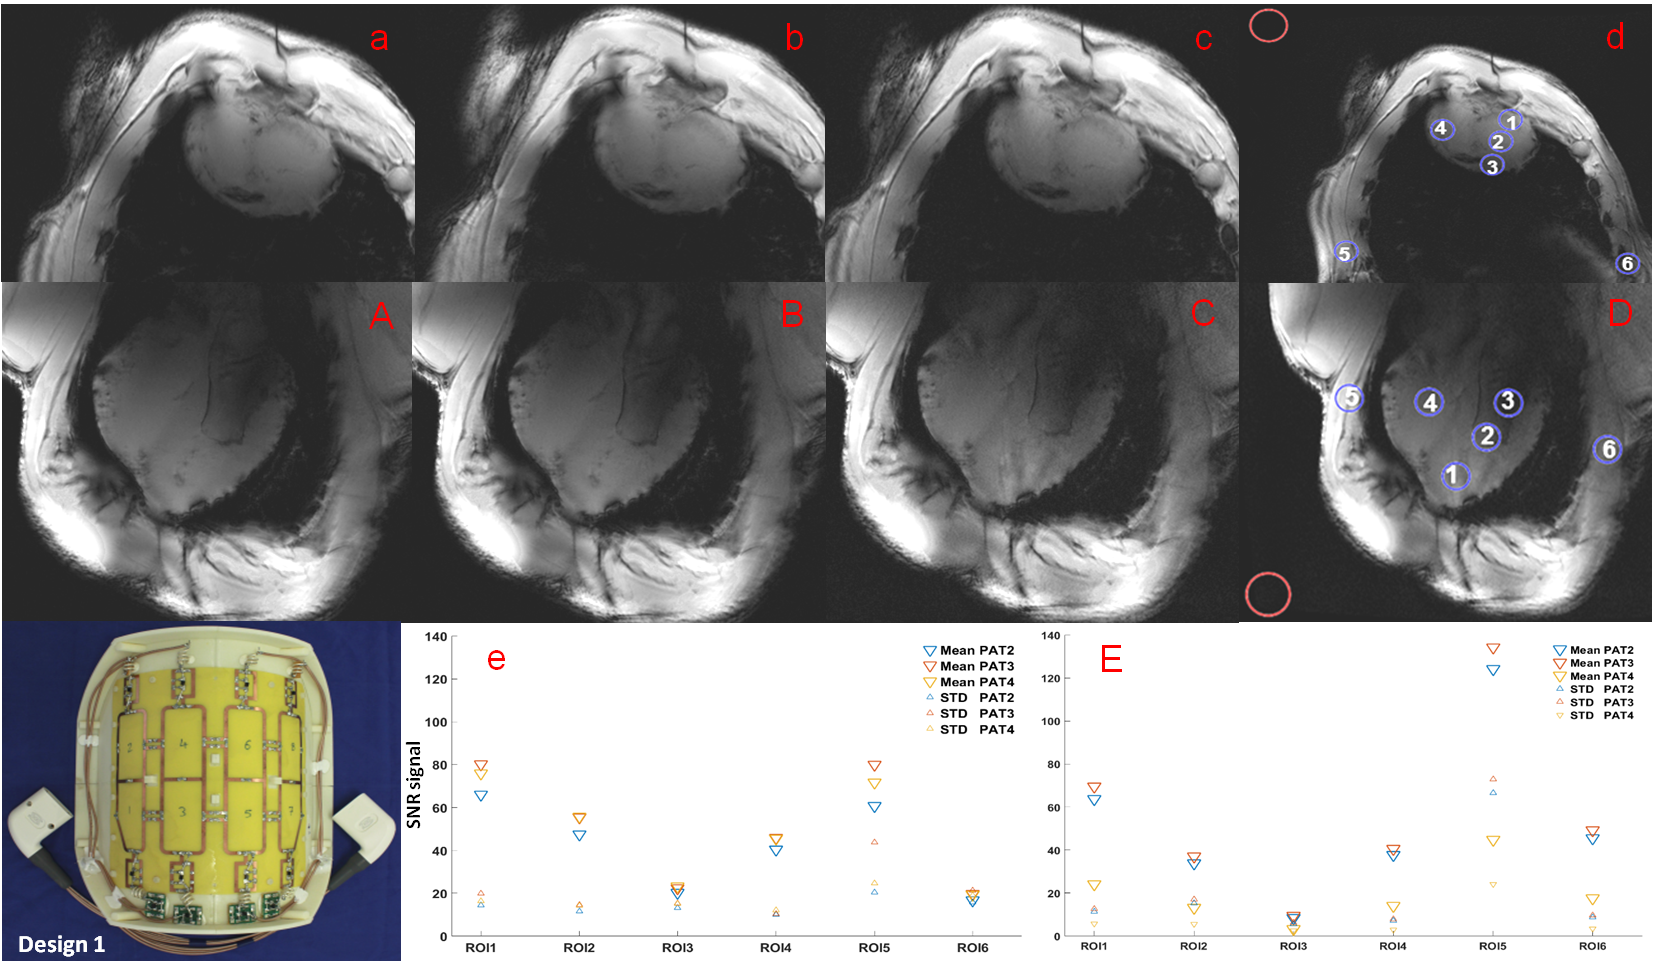Open the MRI image labeled lowercase a
Image resolution: width=1658 pixels, height=968 pixels.
point(207,142)
